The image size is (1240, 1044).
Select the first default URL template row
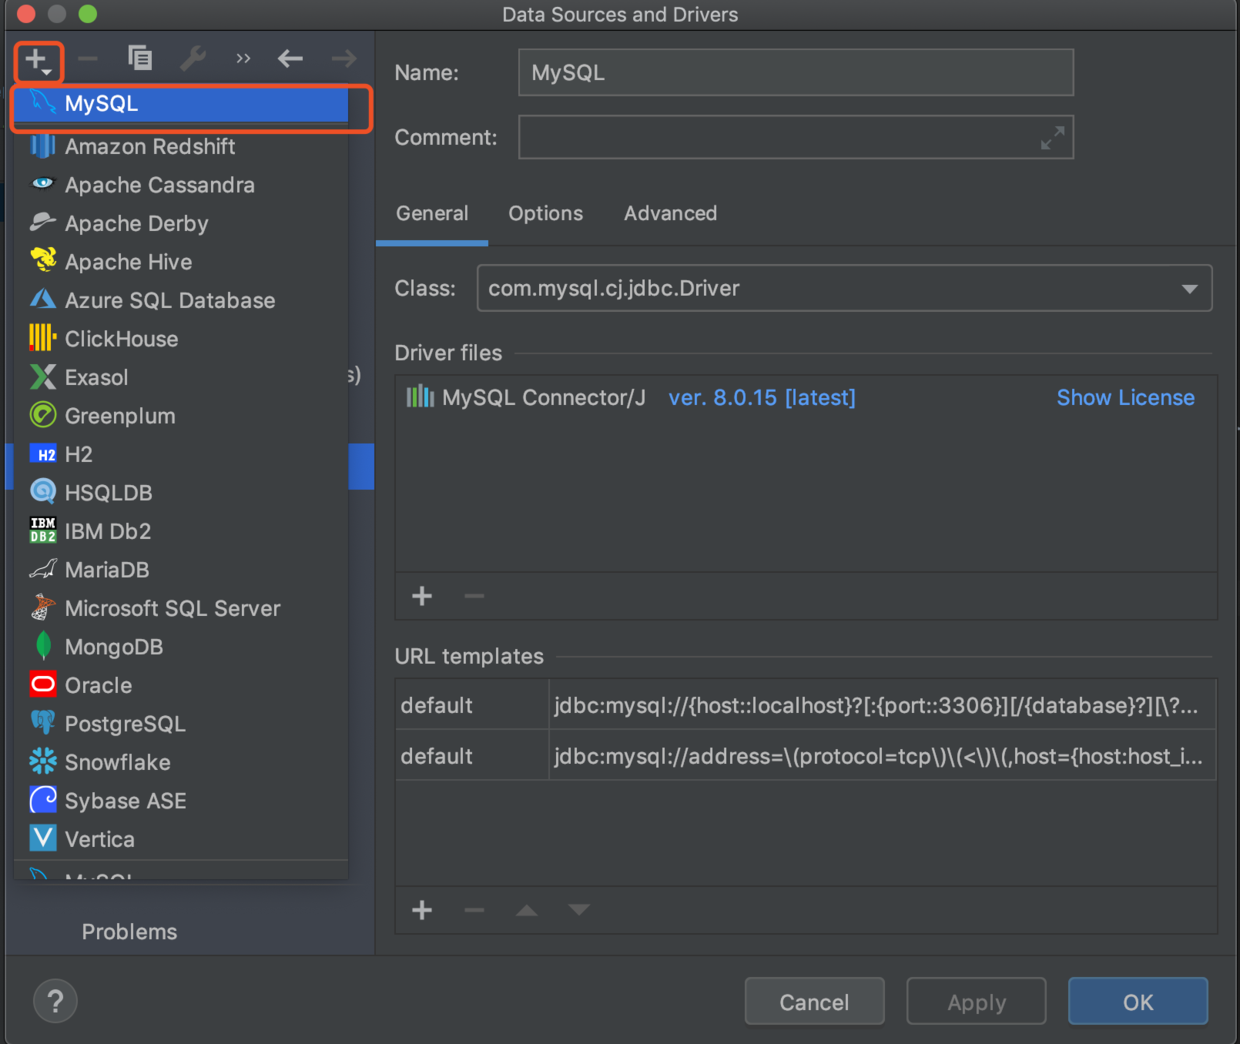[x=805, y=706]
